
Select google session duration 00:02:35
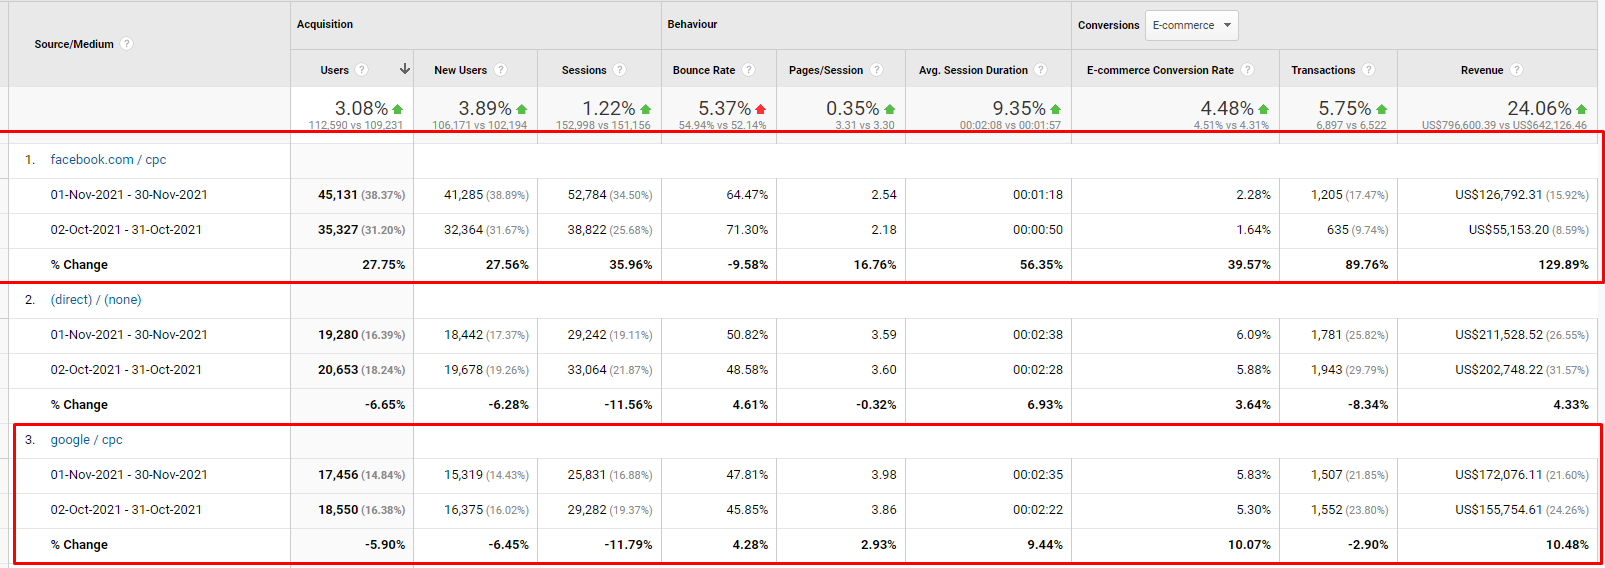click(x=1038, y=475)
